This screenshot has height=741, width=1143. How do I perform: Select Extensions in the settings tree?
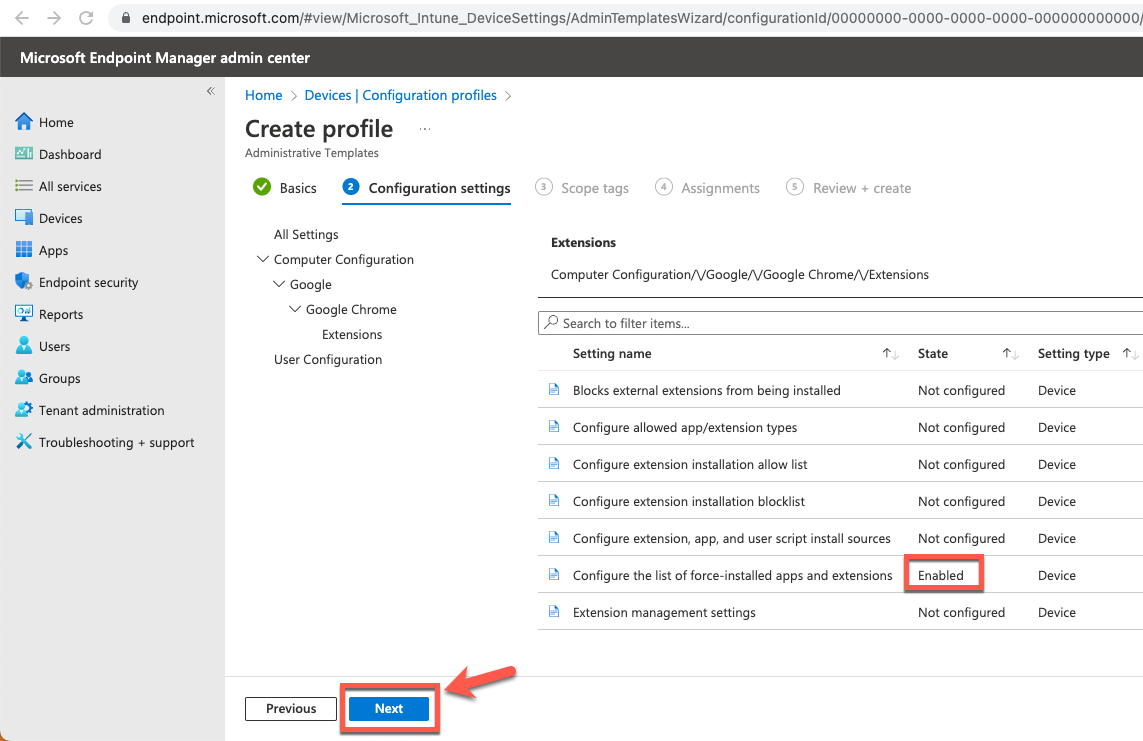[x=352, y=334]
